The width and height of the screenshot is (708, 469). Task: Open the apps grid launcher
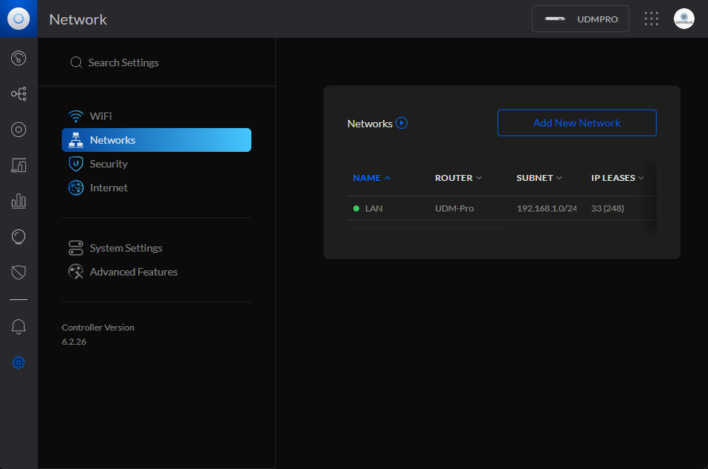pos(651,19)
